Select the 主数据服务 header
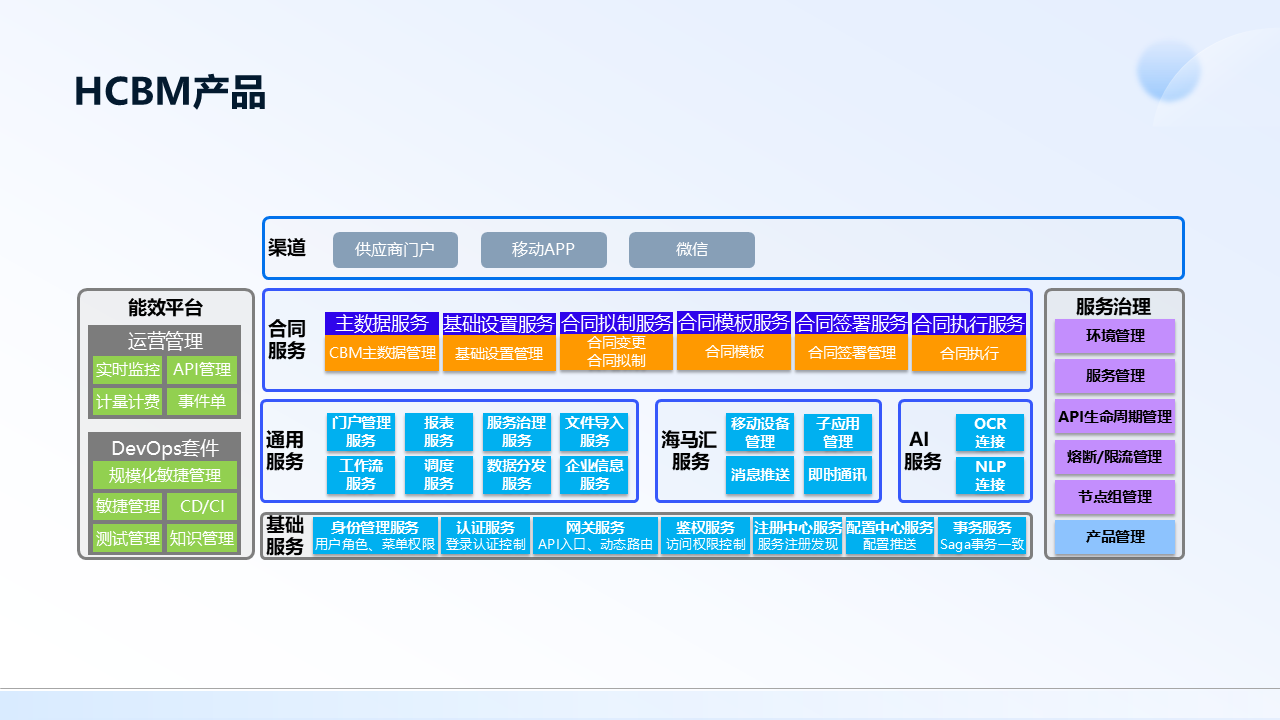Viewport: 1280px width, 720px height. pos(381,324)
